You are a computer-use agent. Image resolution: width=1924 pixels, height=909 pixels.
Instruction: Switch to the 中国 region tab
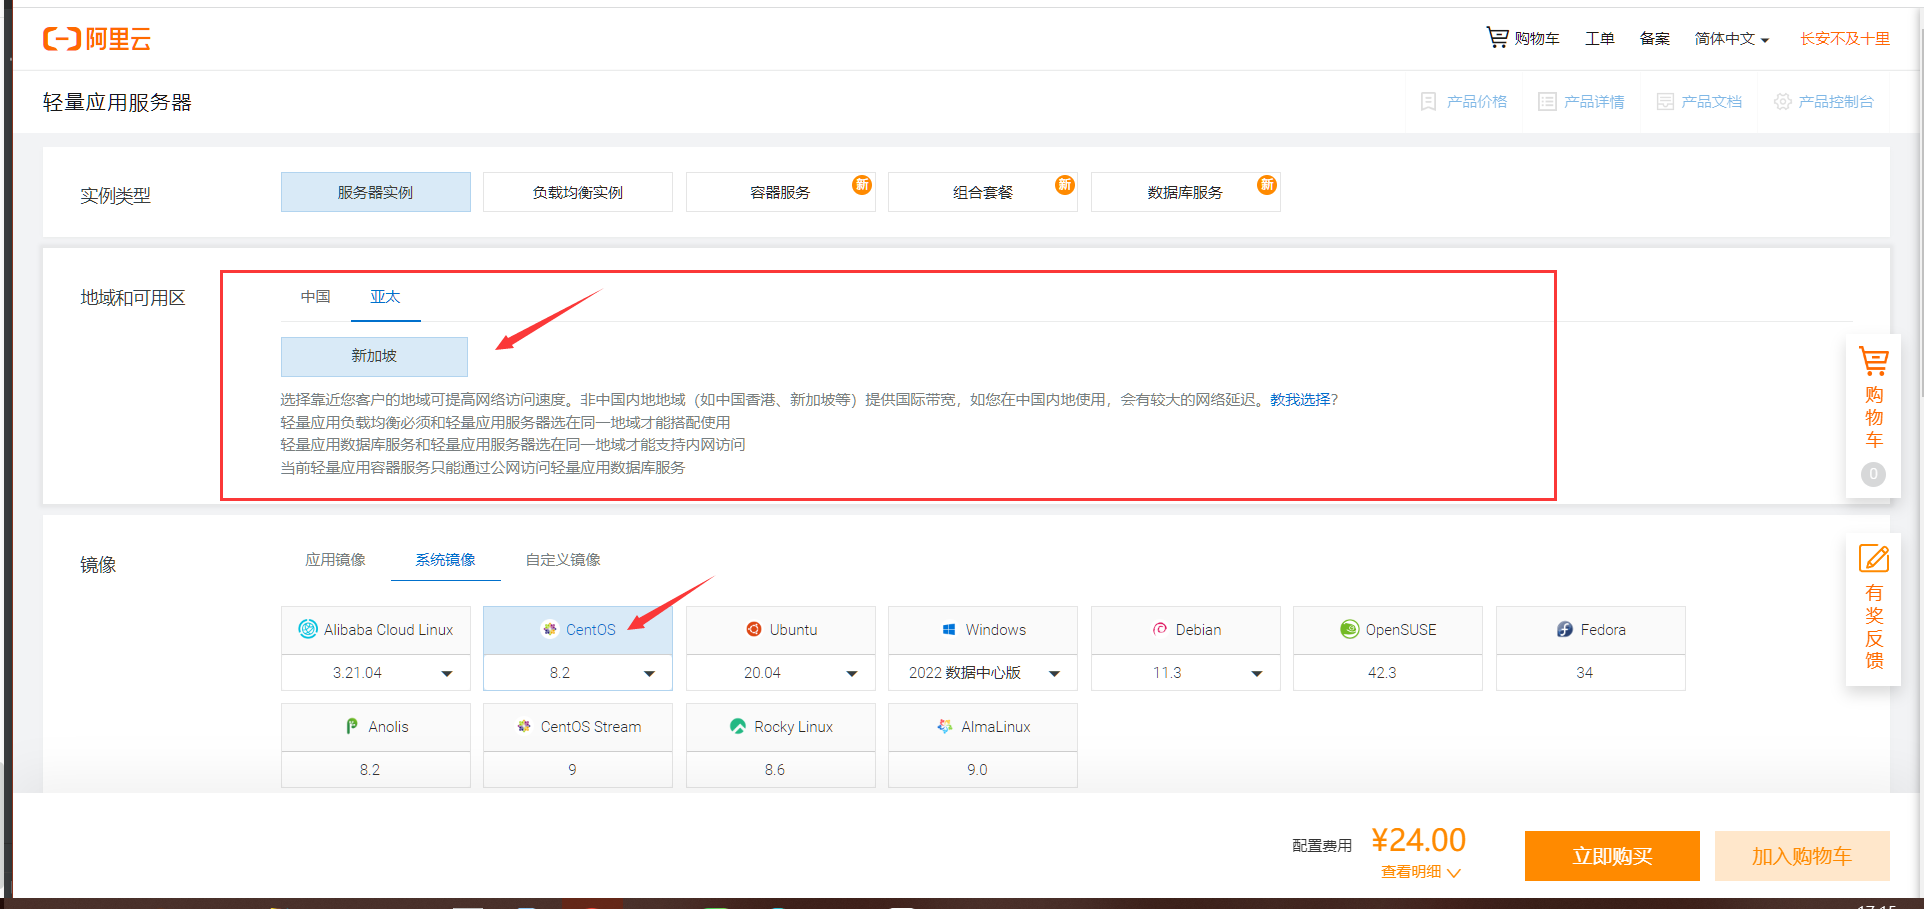[315, 297]
